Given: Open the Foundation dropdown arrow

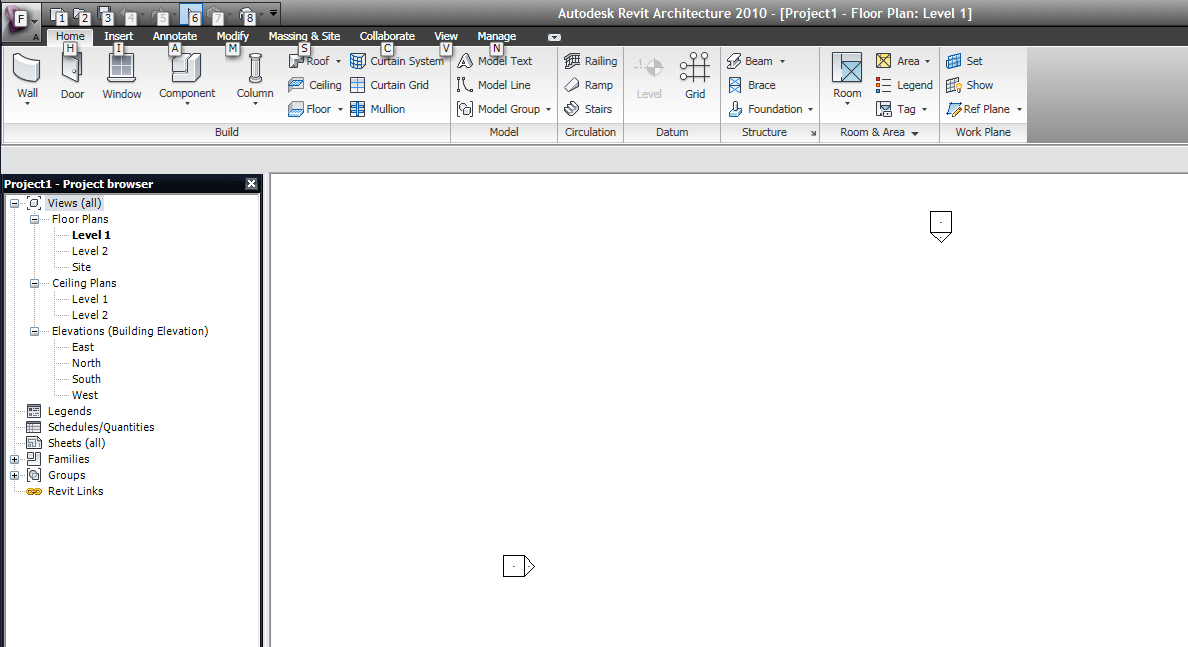Looking at the screenshot, I should coord(811,110).
